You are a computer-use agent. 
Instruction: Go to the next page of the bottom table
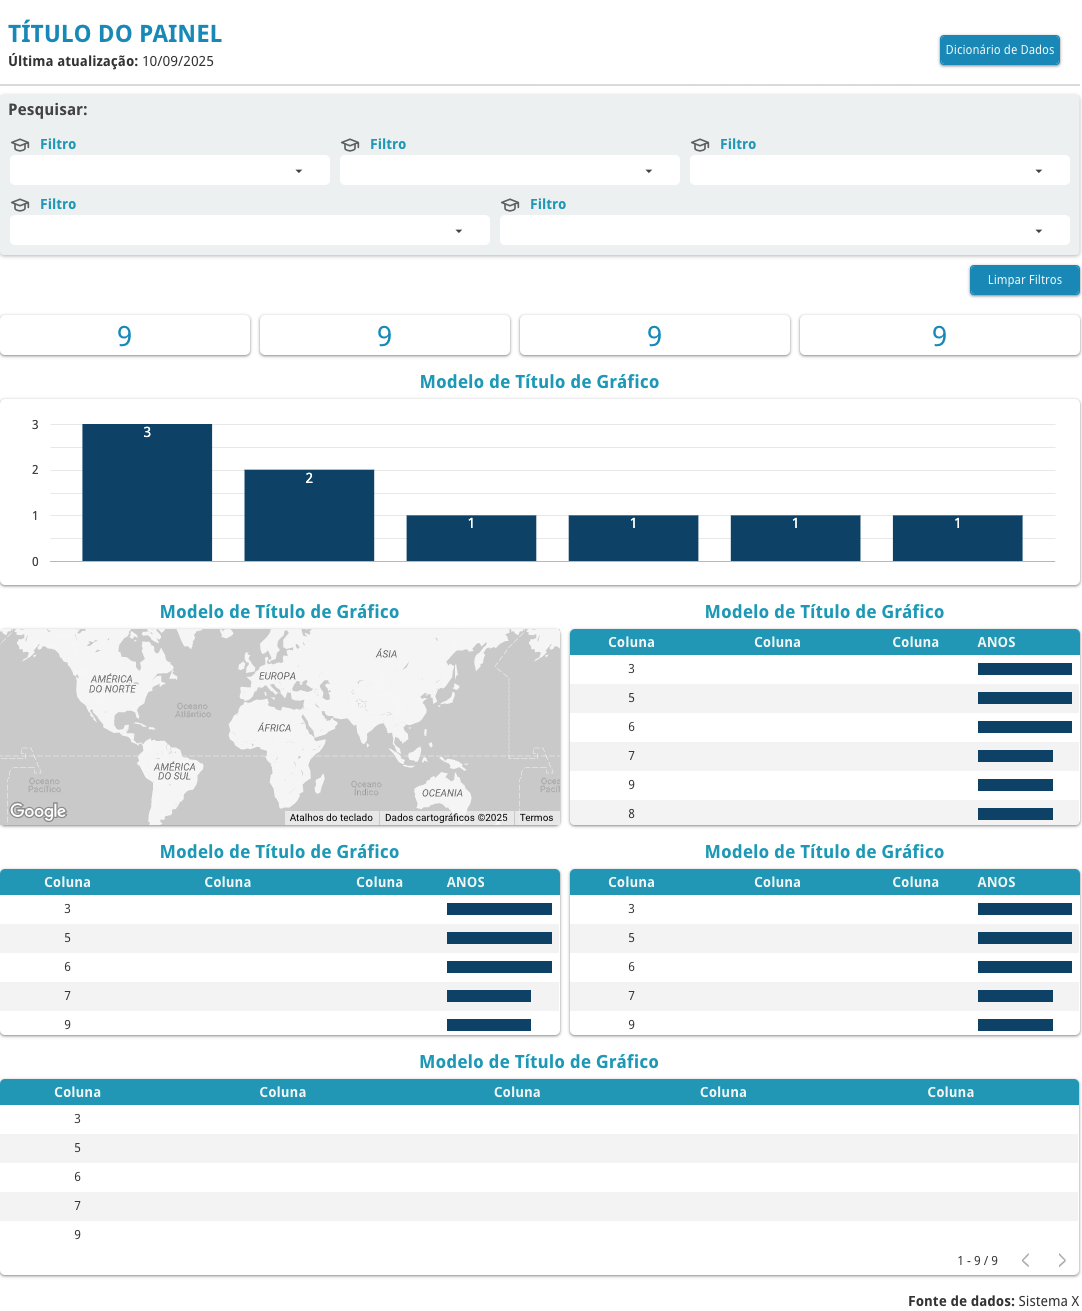tap(1062, 1260)
